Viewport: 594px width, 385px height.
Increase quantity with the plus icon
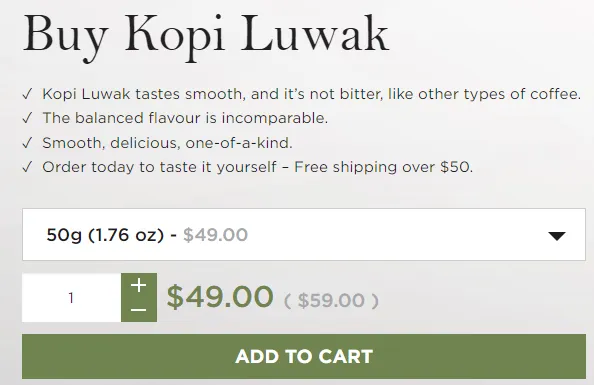(139, 285)
